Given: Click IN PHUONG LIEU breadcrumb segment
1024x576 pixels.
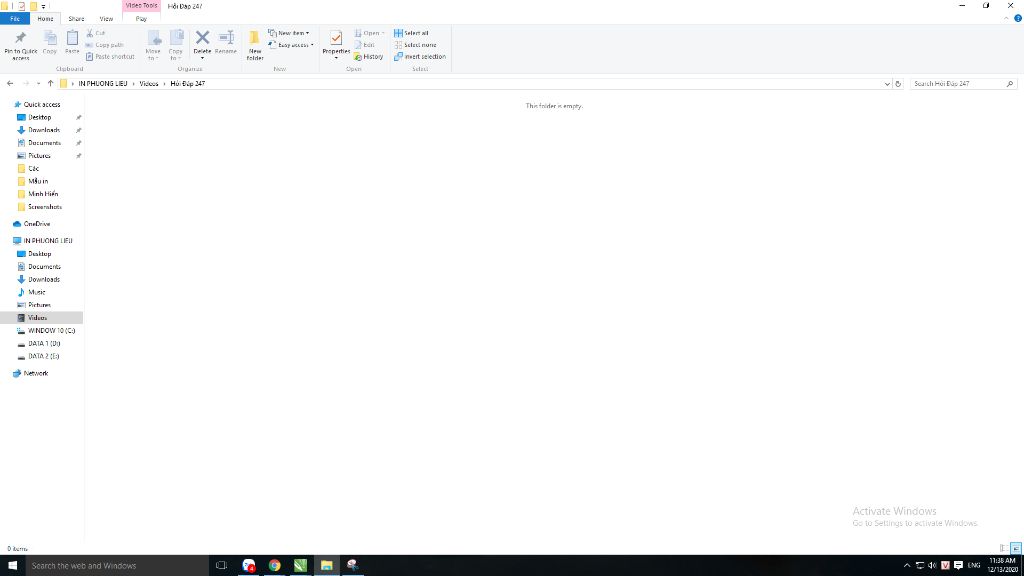Looking at the screenshot, I should 103,84.
